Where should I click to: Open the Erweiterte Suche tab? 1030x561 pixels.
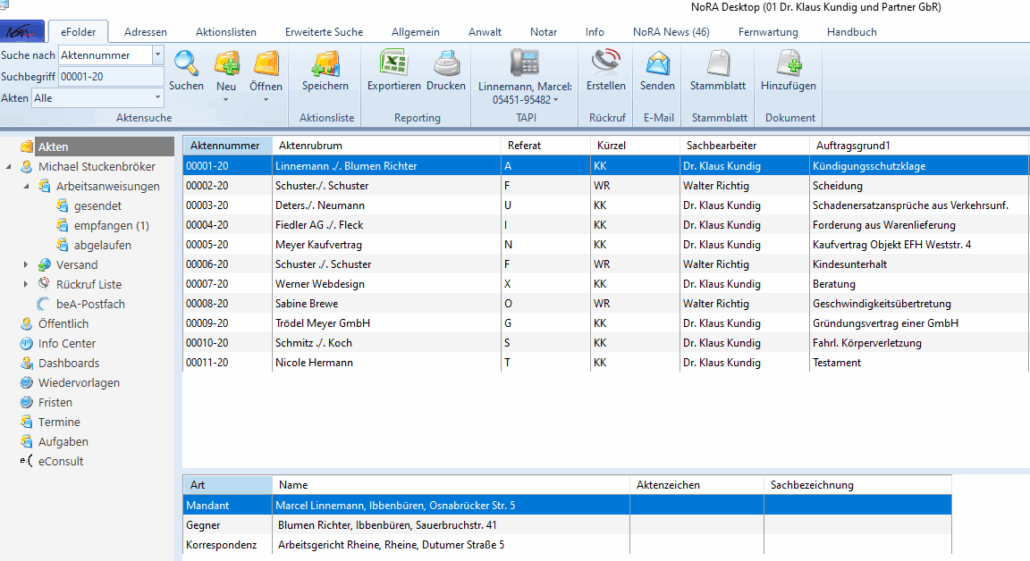324,32
